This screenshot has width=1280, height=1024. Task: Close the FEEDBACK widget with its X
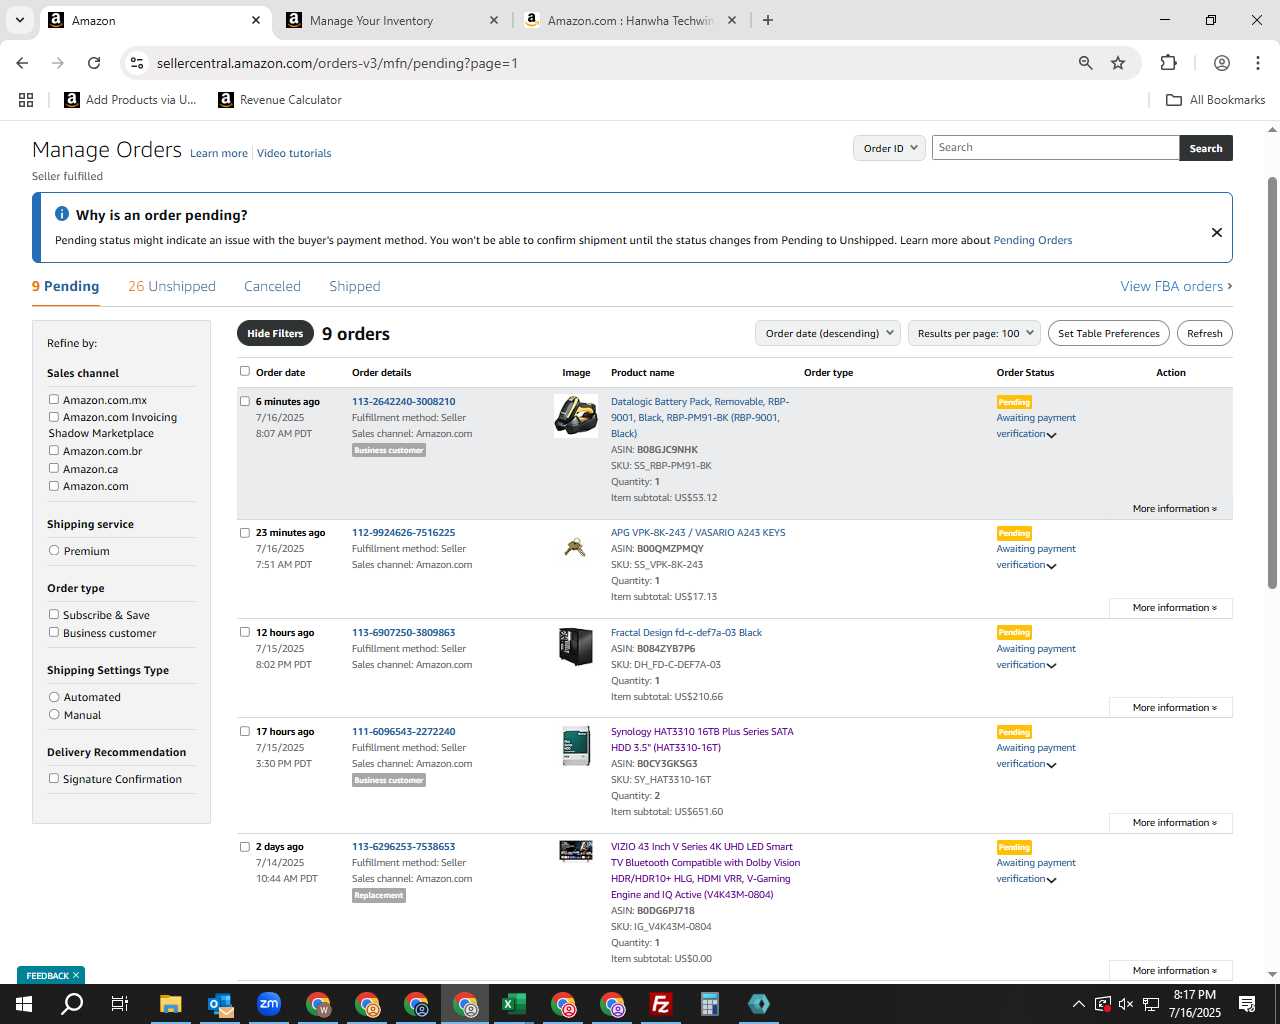pyautogui.click(x=76, y=975)
